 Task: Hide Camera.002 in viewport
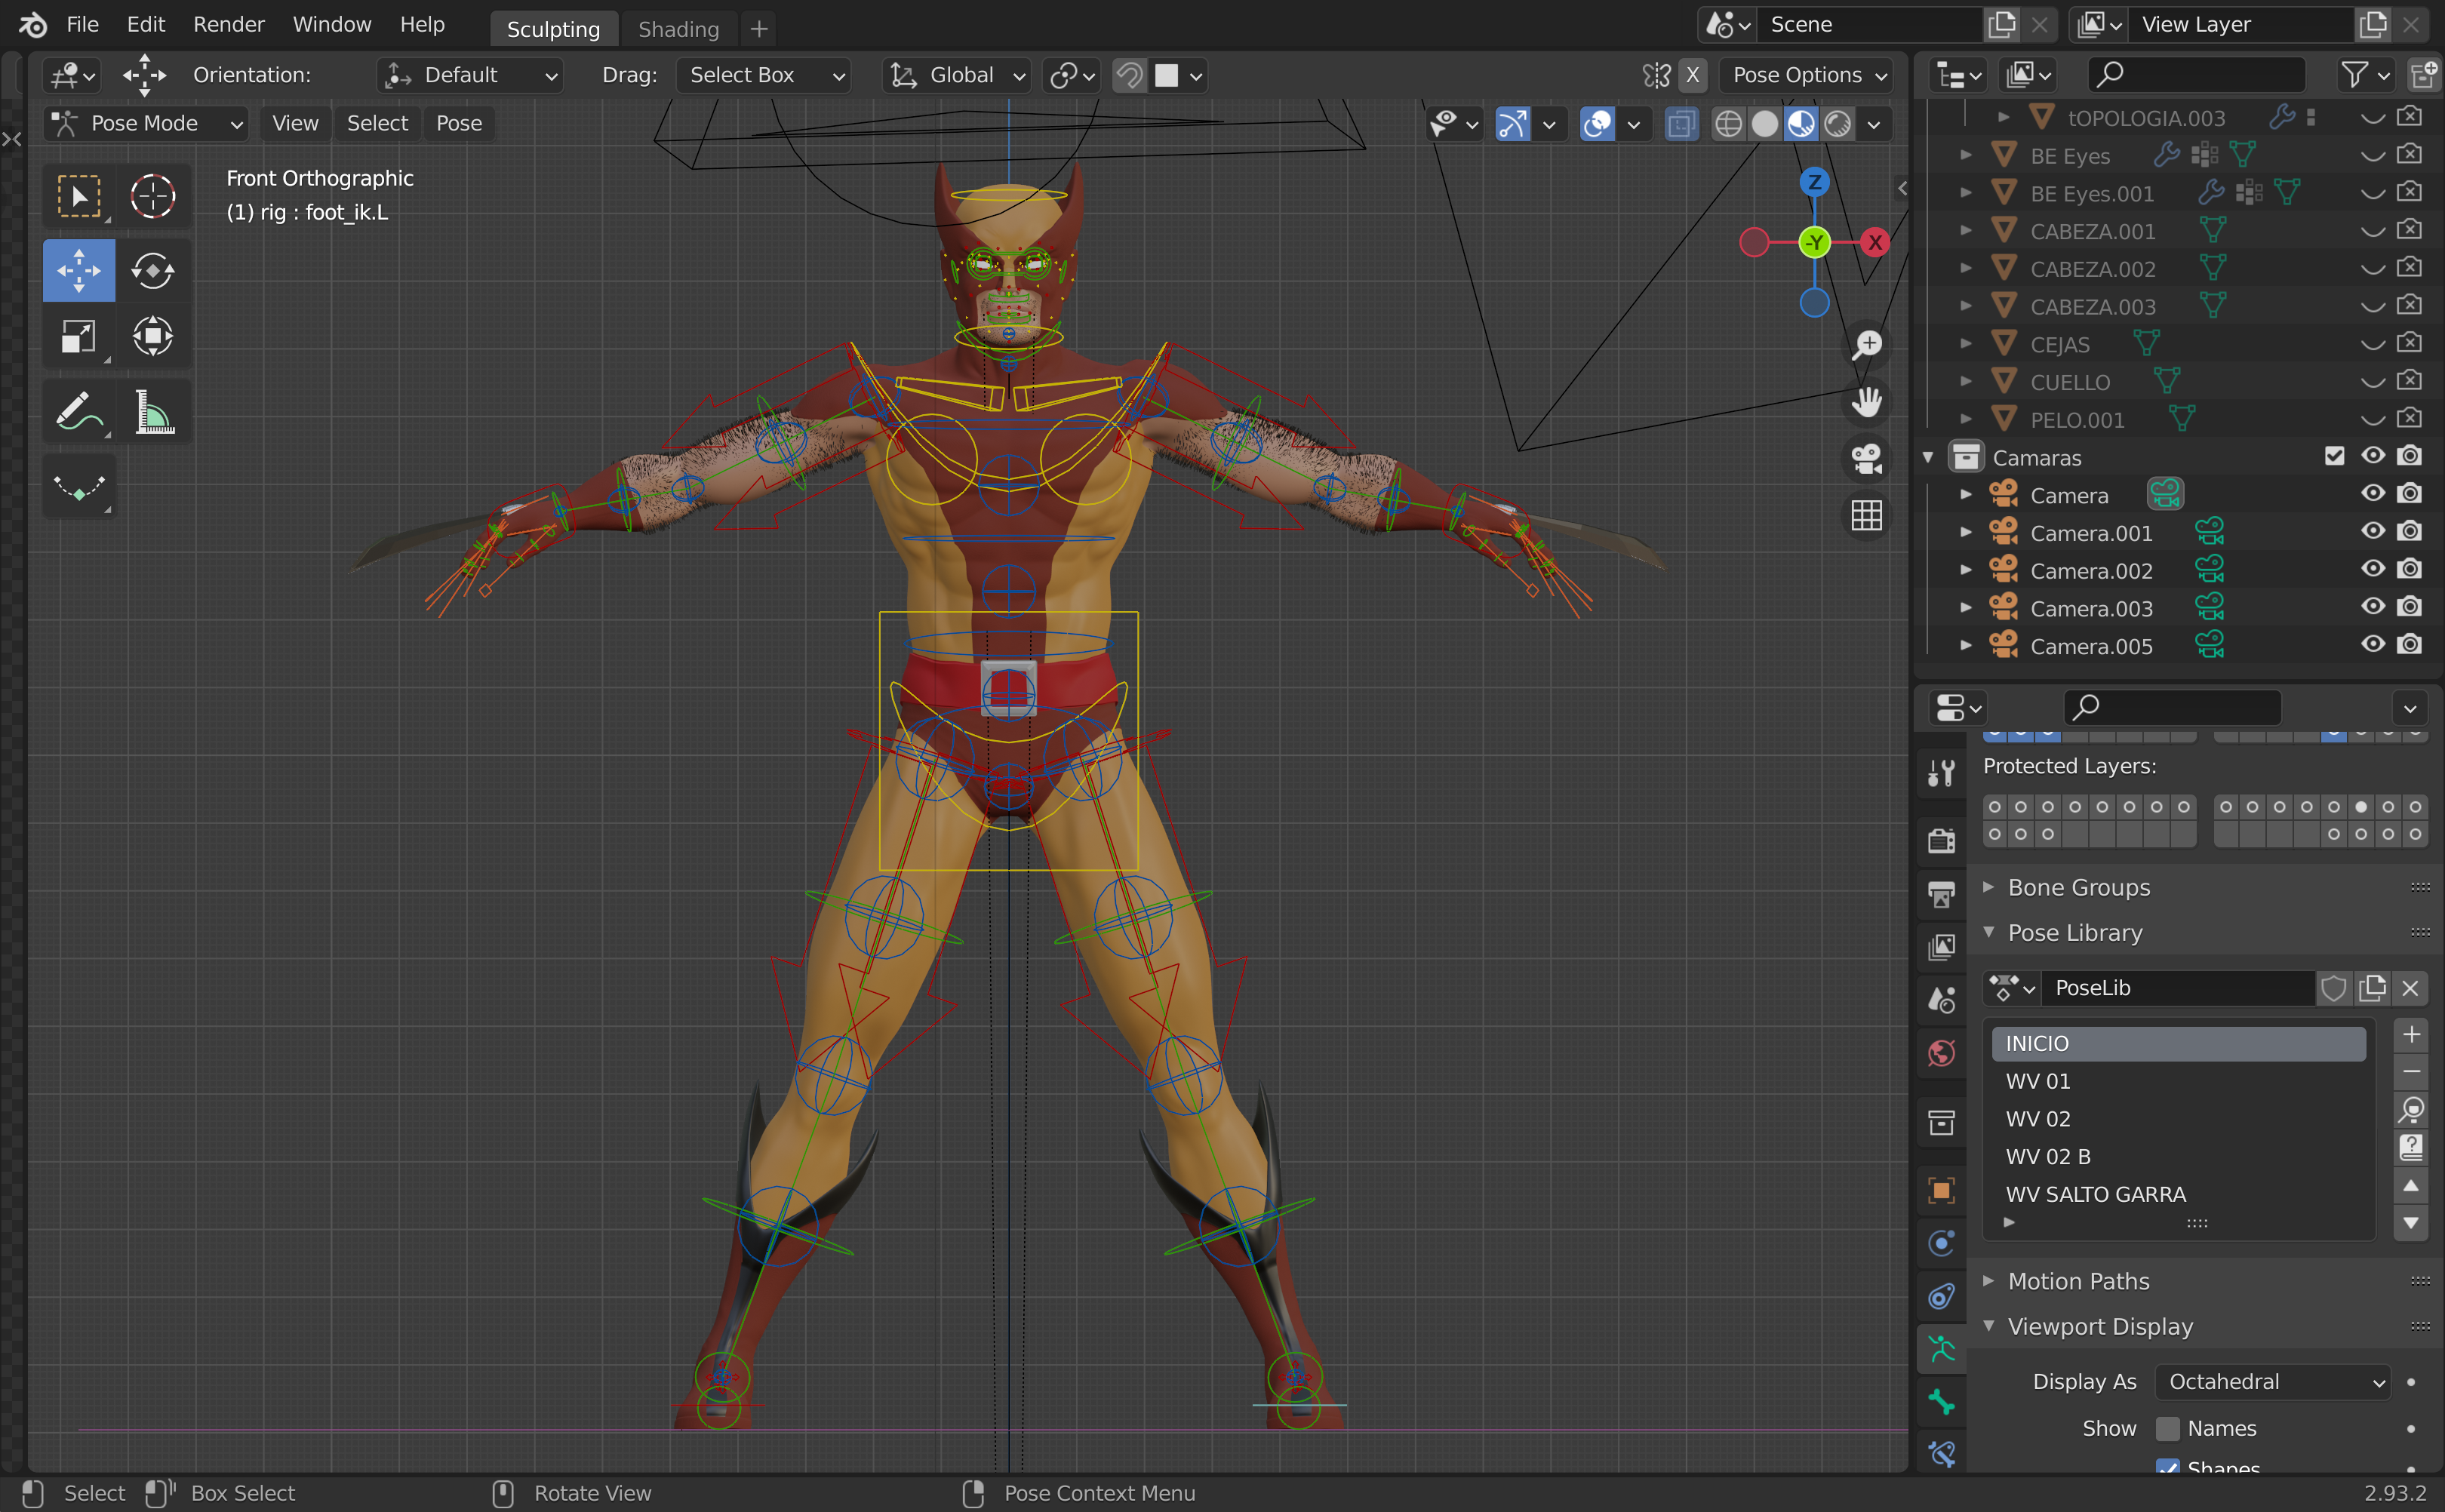point(2372,570)
